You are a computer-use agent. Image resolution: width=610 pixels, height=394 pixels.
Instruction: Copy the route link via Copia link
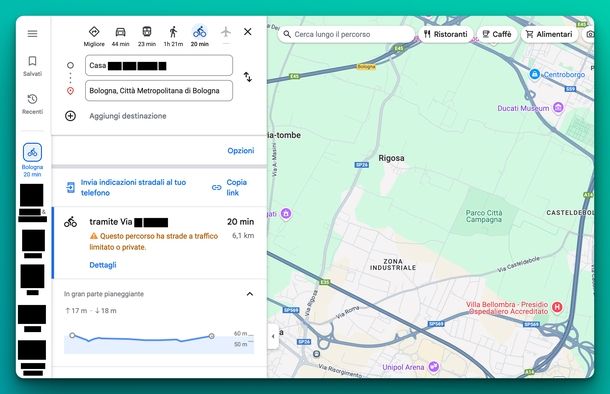(237, 187)
